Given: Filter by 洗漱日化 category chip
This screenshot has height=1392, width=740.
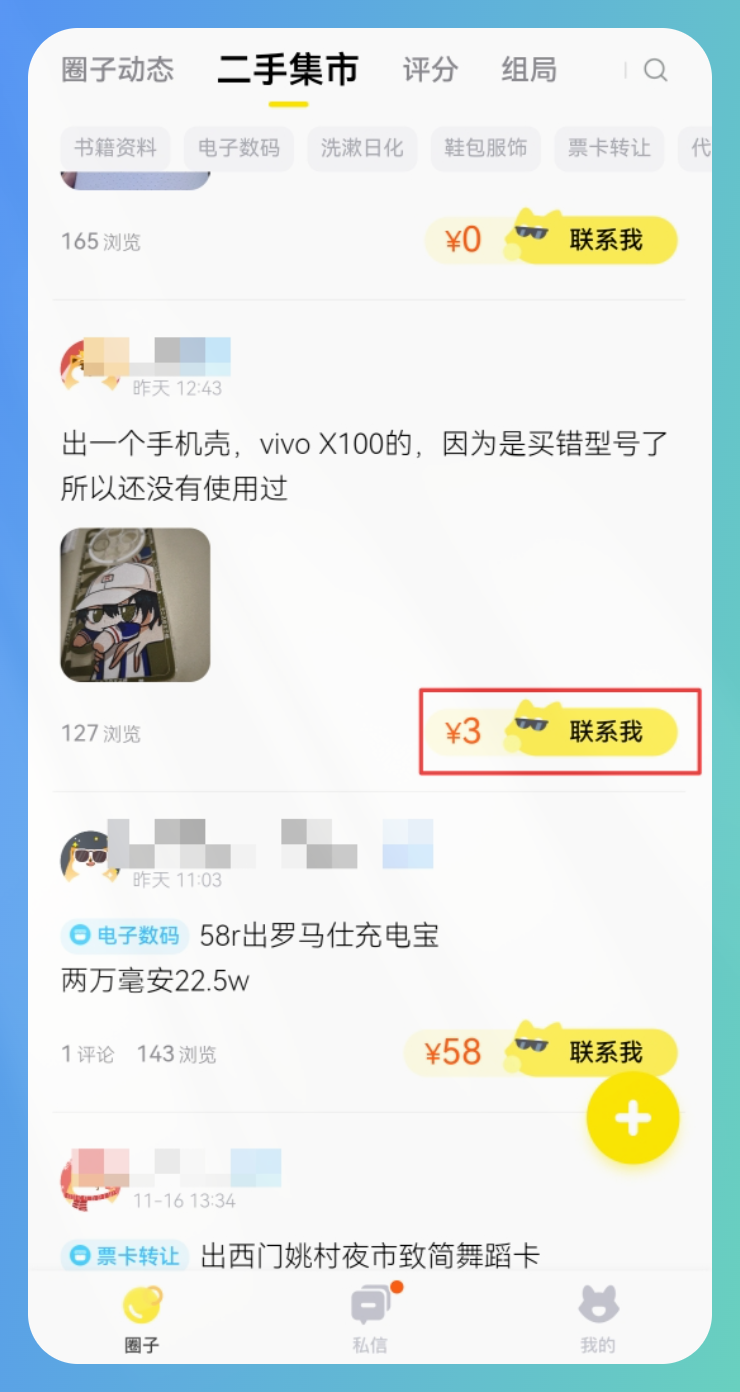Looking at the screenshot, I should point(362,148).
